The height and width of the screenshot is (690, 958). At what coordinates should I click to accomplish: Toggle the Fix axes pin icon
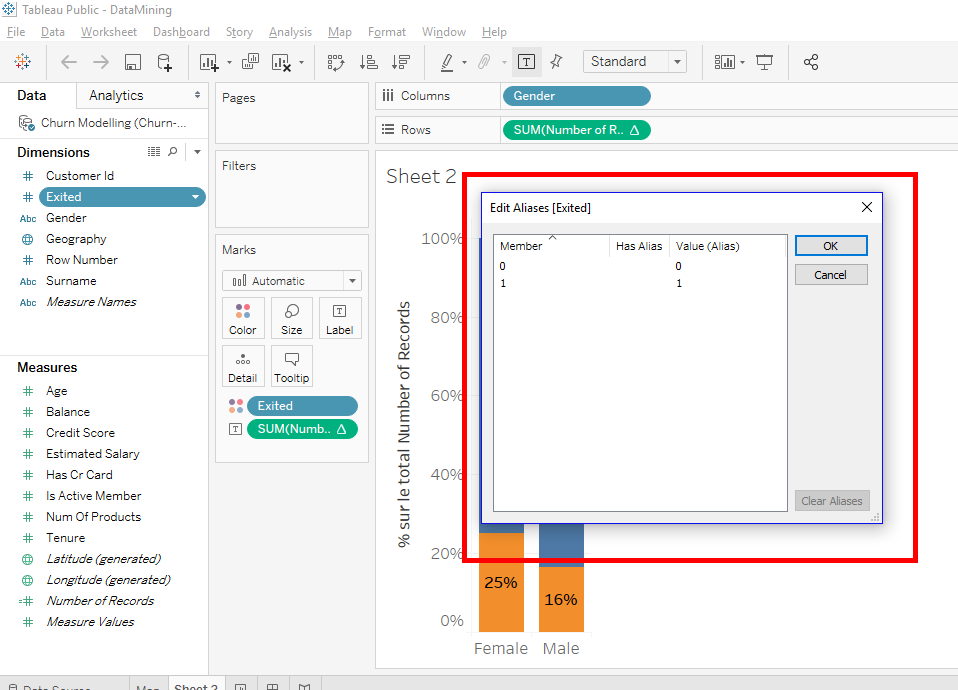[557, 62]
